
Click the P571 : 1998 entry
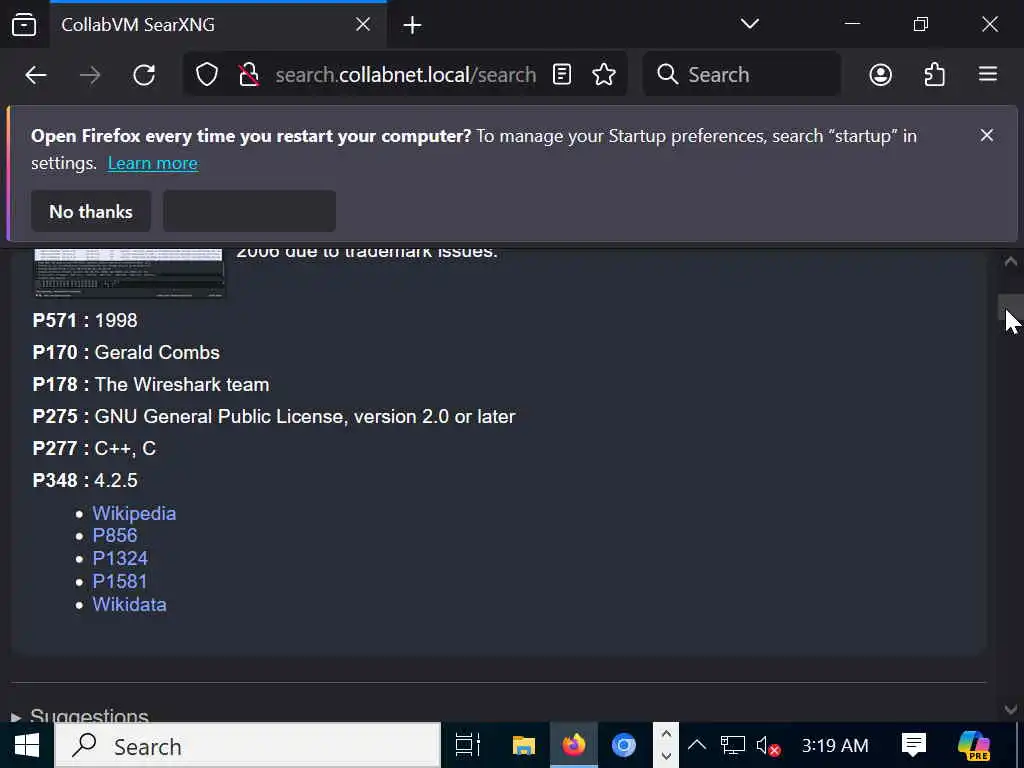(x=85, y=320)
